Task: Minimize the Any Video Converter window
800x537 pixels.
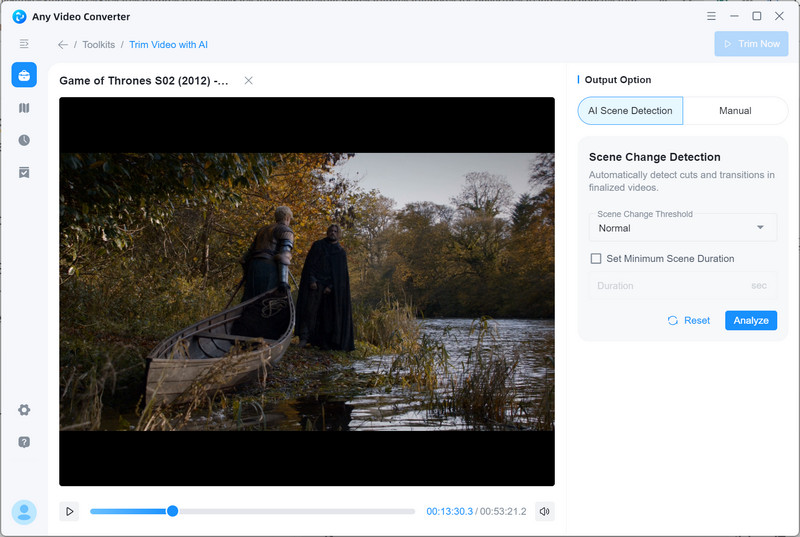Action: tap(734, 16)
